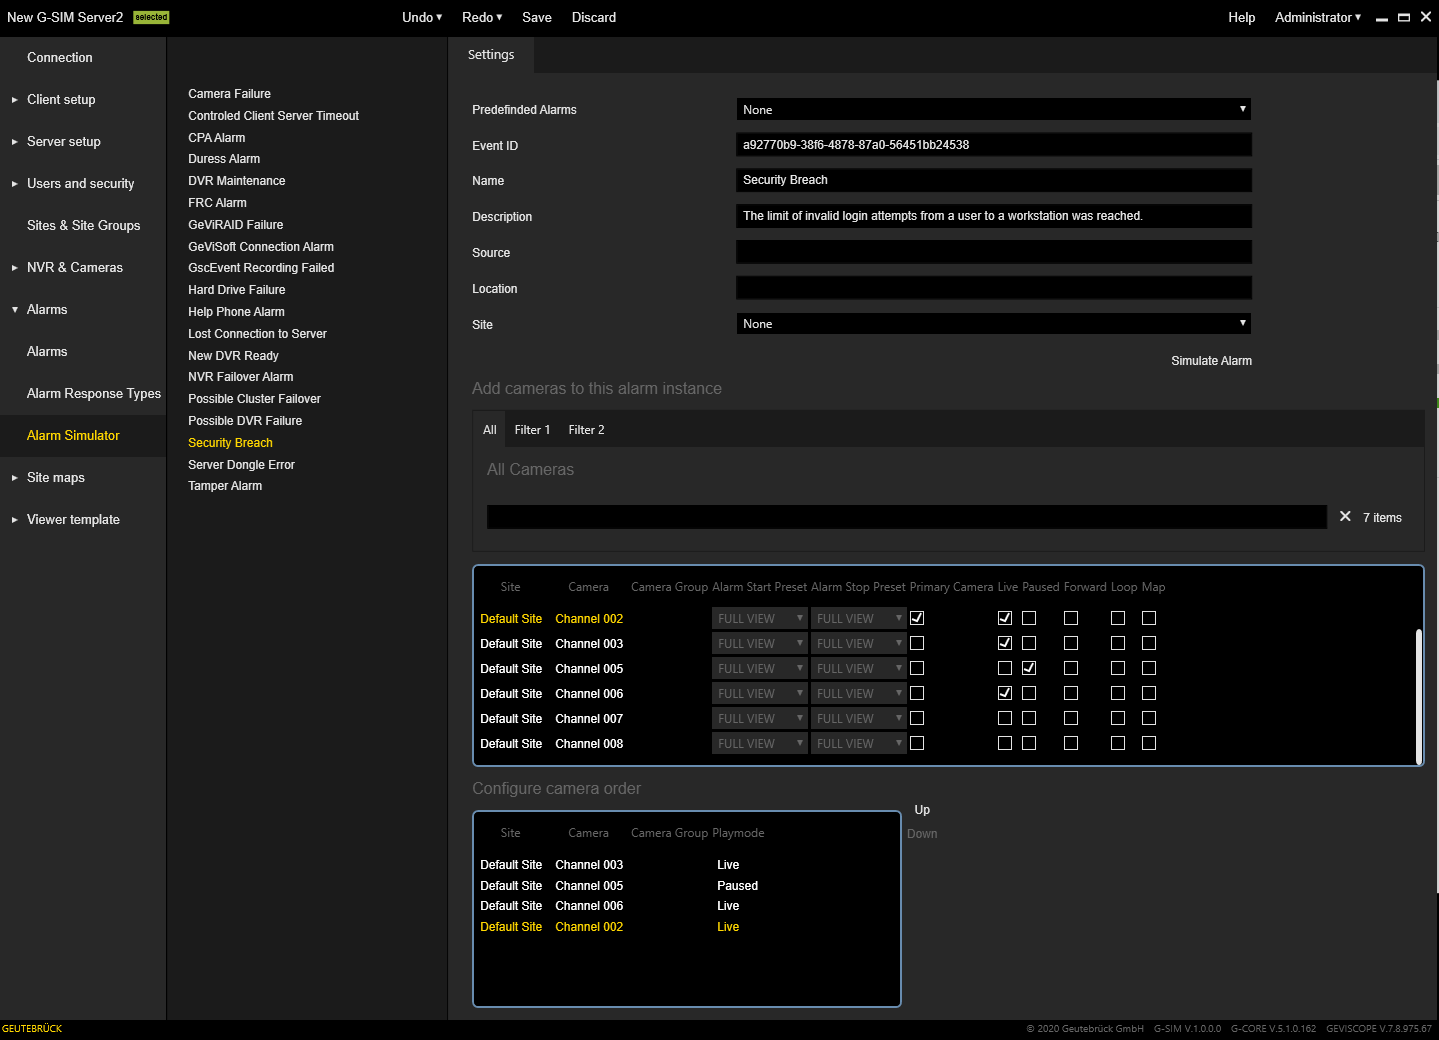Open the Predefined Alarms dropdown

click(x=993, y=109)
